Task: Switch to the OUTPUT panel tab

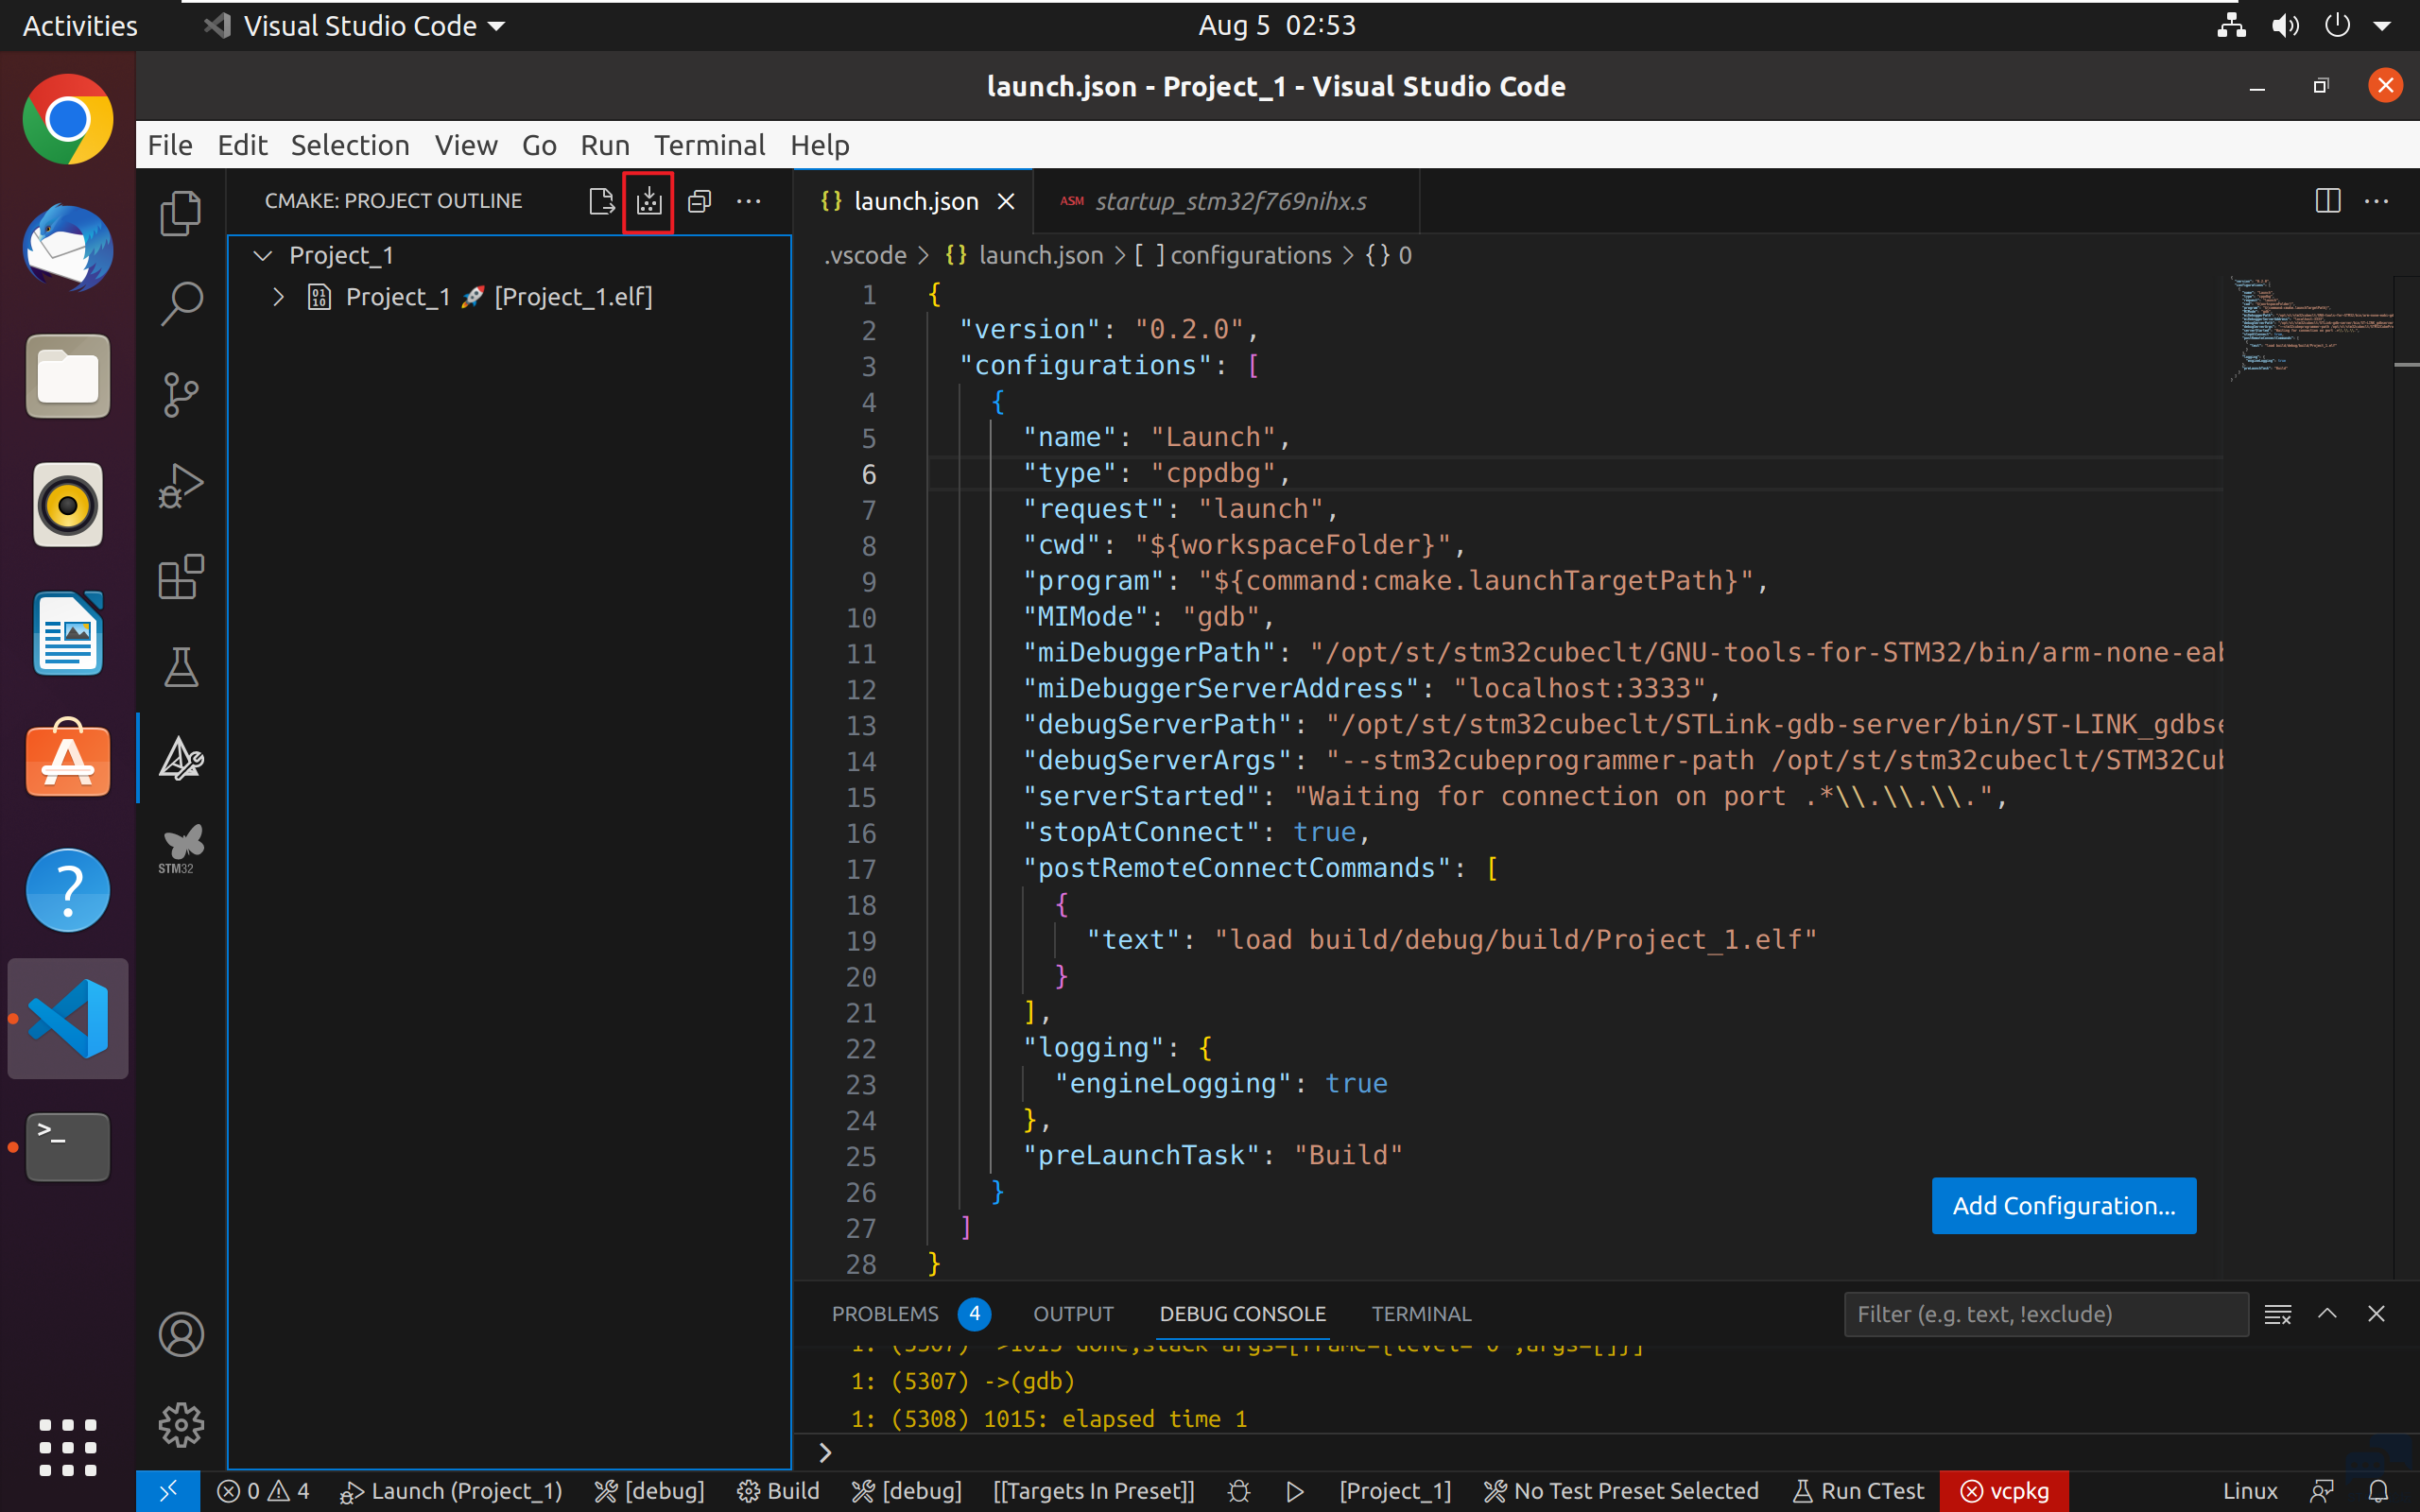Action: (1073, 1314)
